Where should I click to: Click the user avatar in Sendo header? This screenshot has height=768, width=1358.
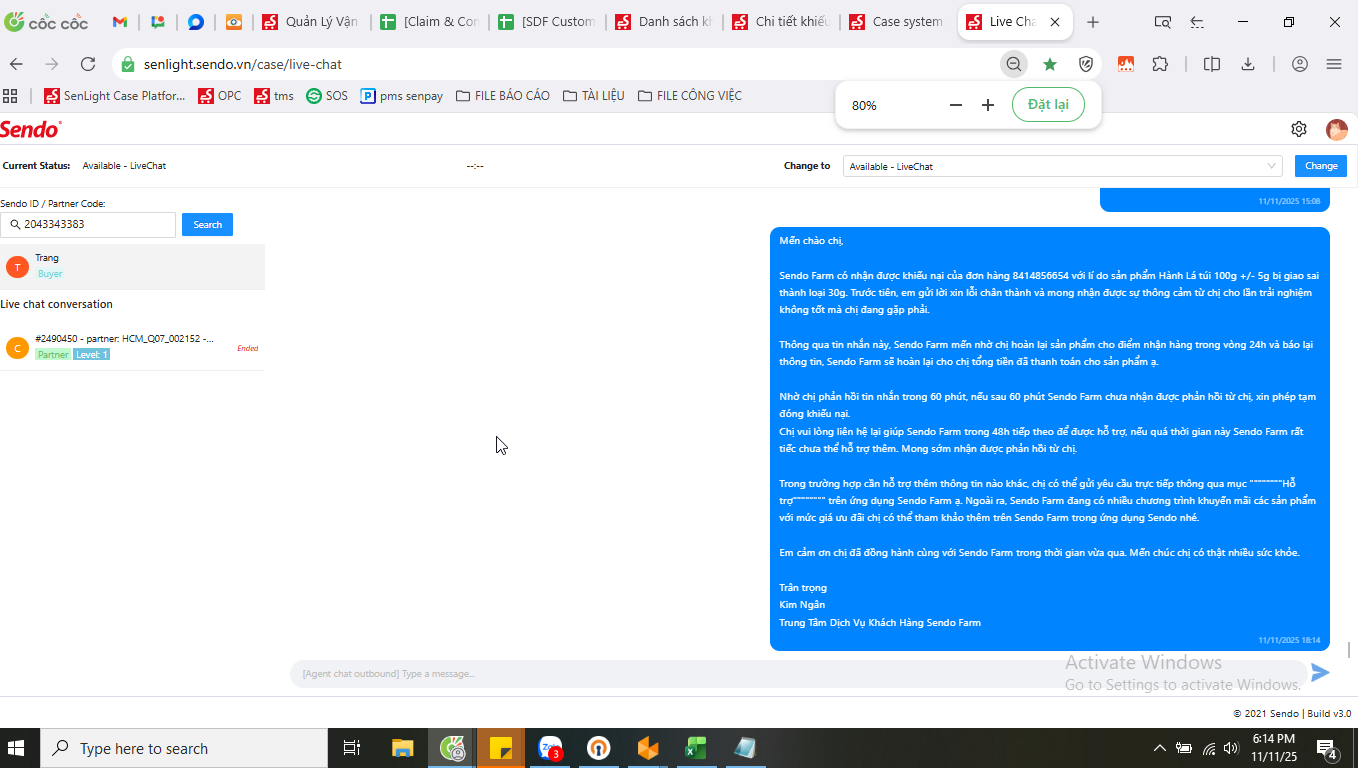(x=1337, y=129)
